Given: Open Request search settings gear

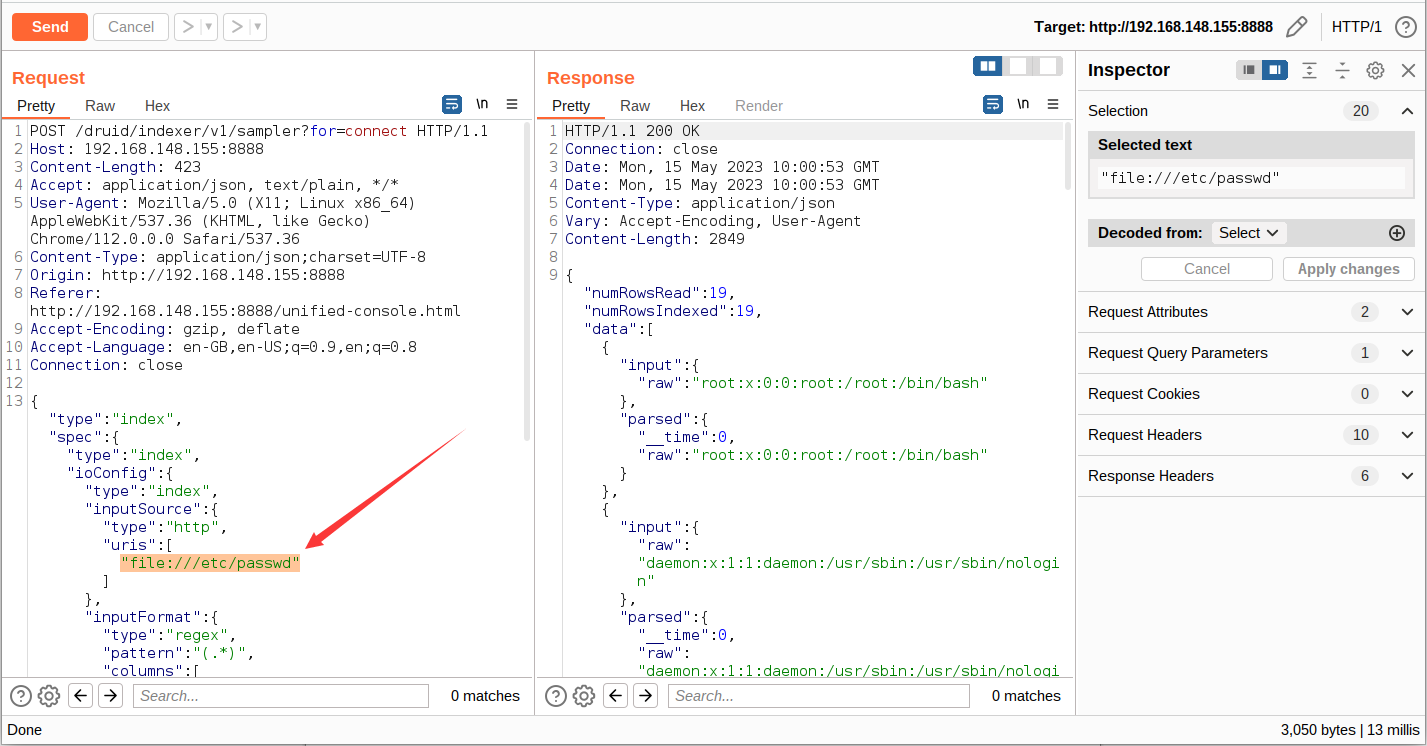Looking at the screenshot, I should click(x=49, y=696).
